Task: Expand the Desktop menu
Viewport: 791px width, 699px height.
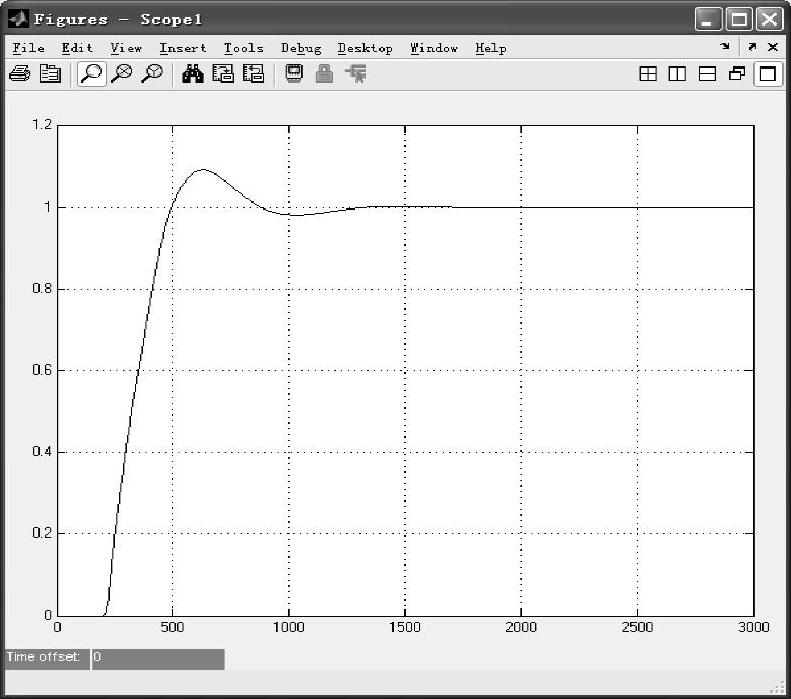Action: point(364,48)
